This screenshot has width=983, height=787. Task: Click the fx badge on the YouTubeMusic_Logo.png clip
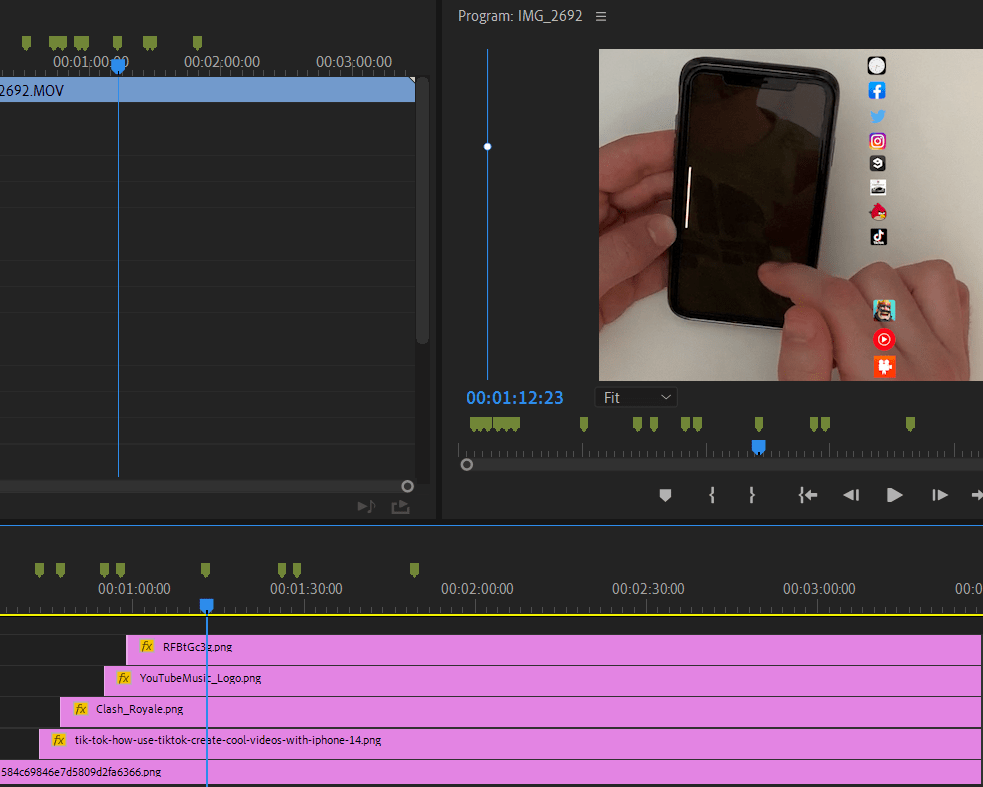[x=123, y=679]
